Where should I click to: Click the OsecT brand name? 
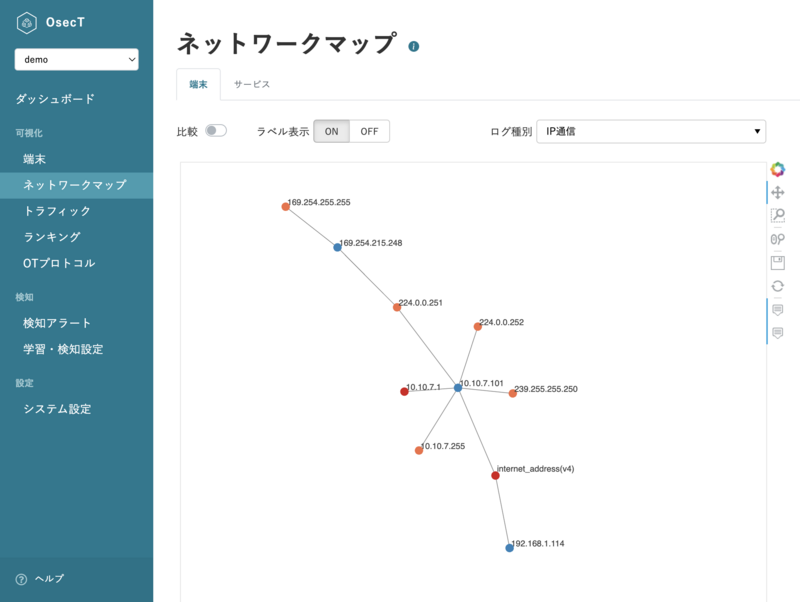pos(65,22)
